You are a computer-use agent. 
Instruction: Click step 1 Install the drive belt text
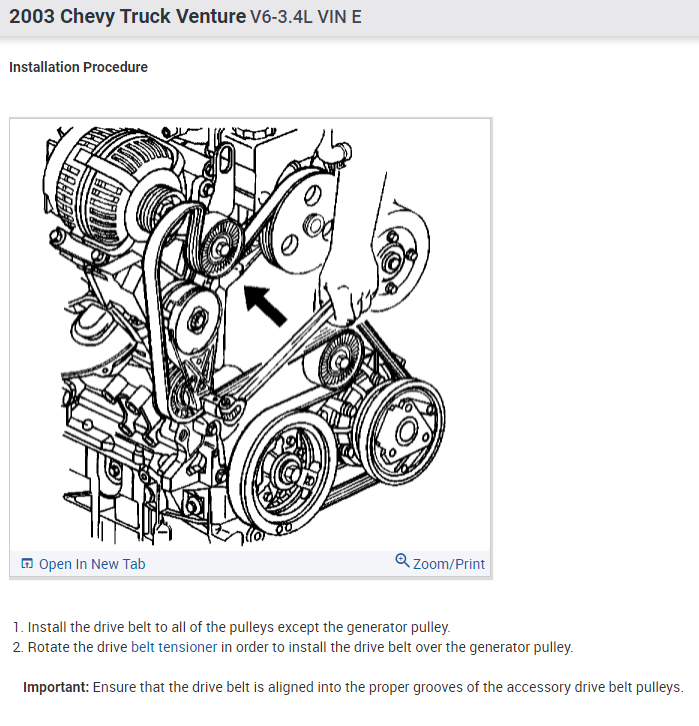pos(239,627)
